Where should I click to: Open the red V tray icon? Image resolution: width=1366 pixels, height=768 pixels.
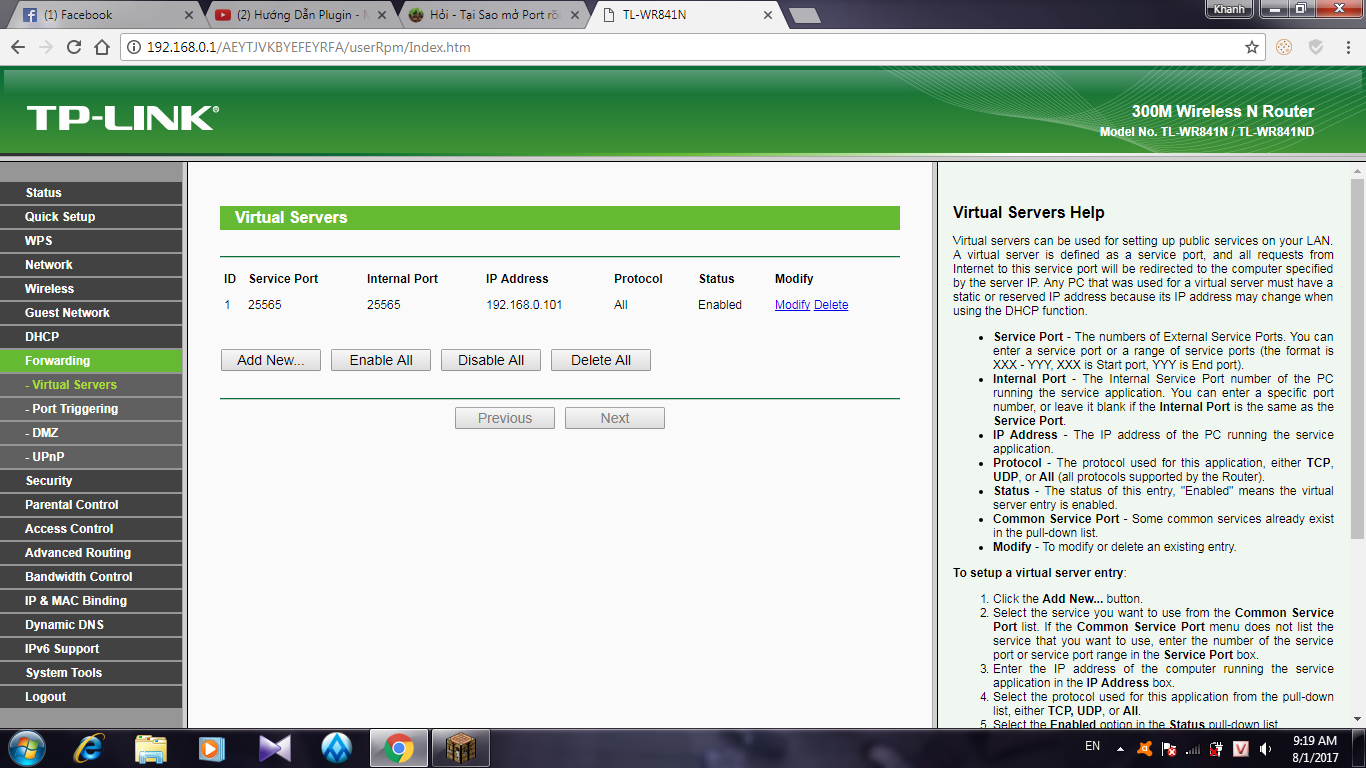(1241, 748)
